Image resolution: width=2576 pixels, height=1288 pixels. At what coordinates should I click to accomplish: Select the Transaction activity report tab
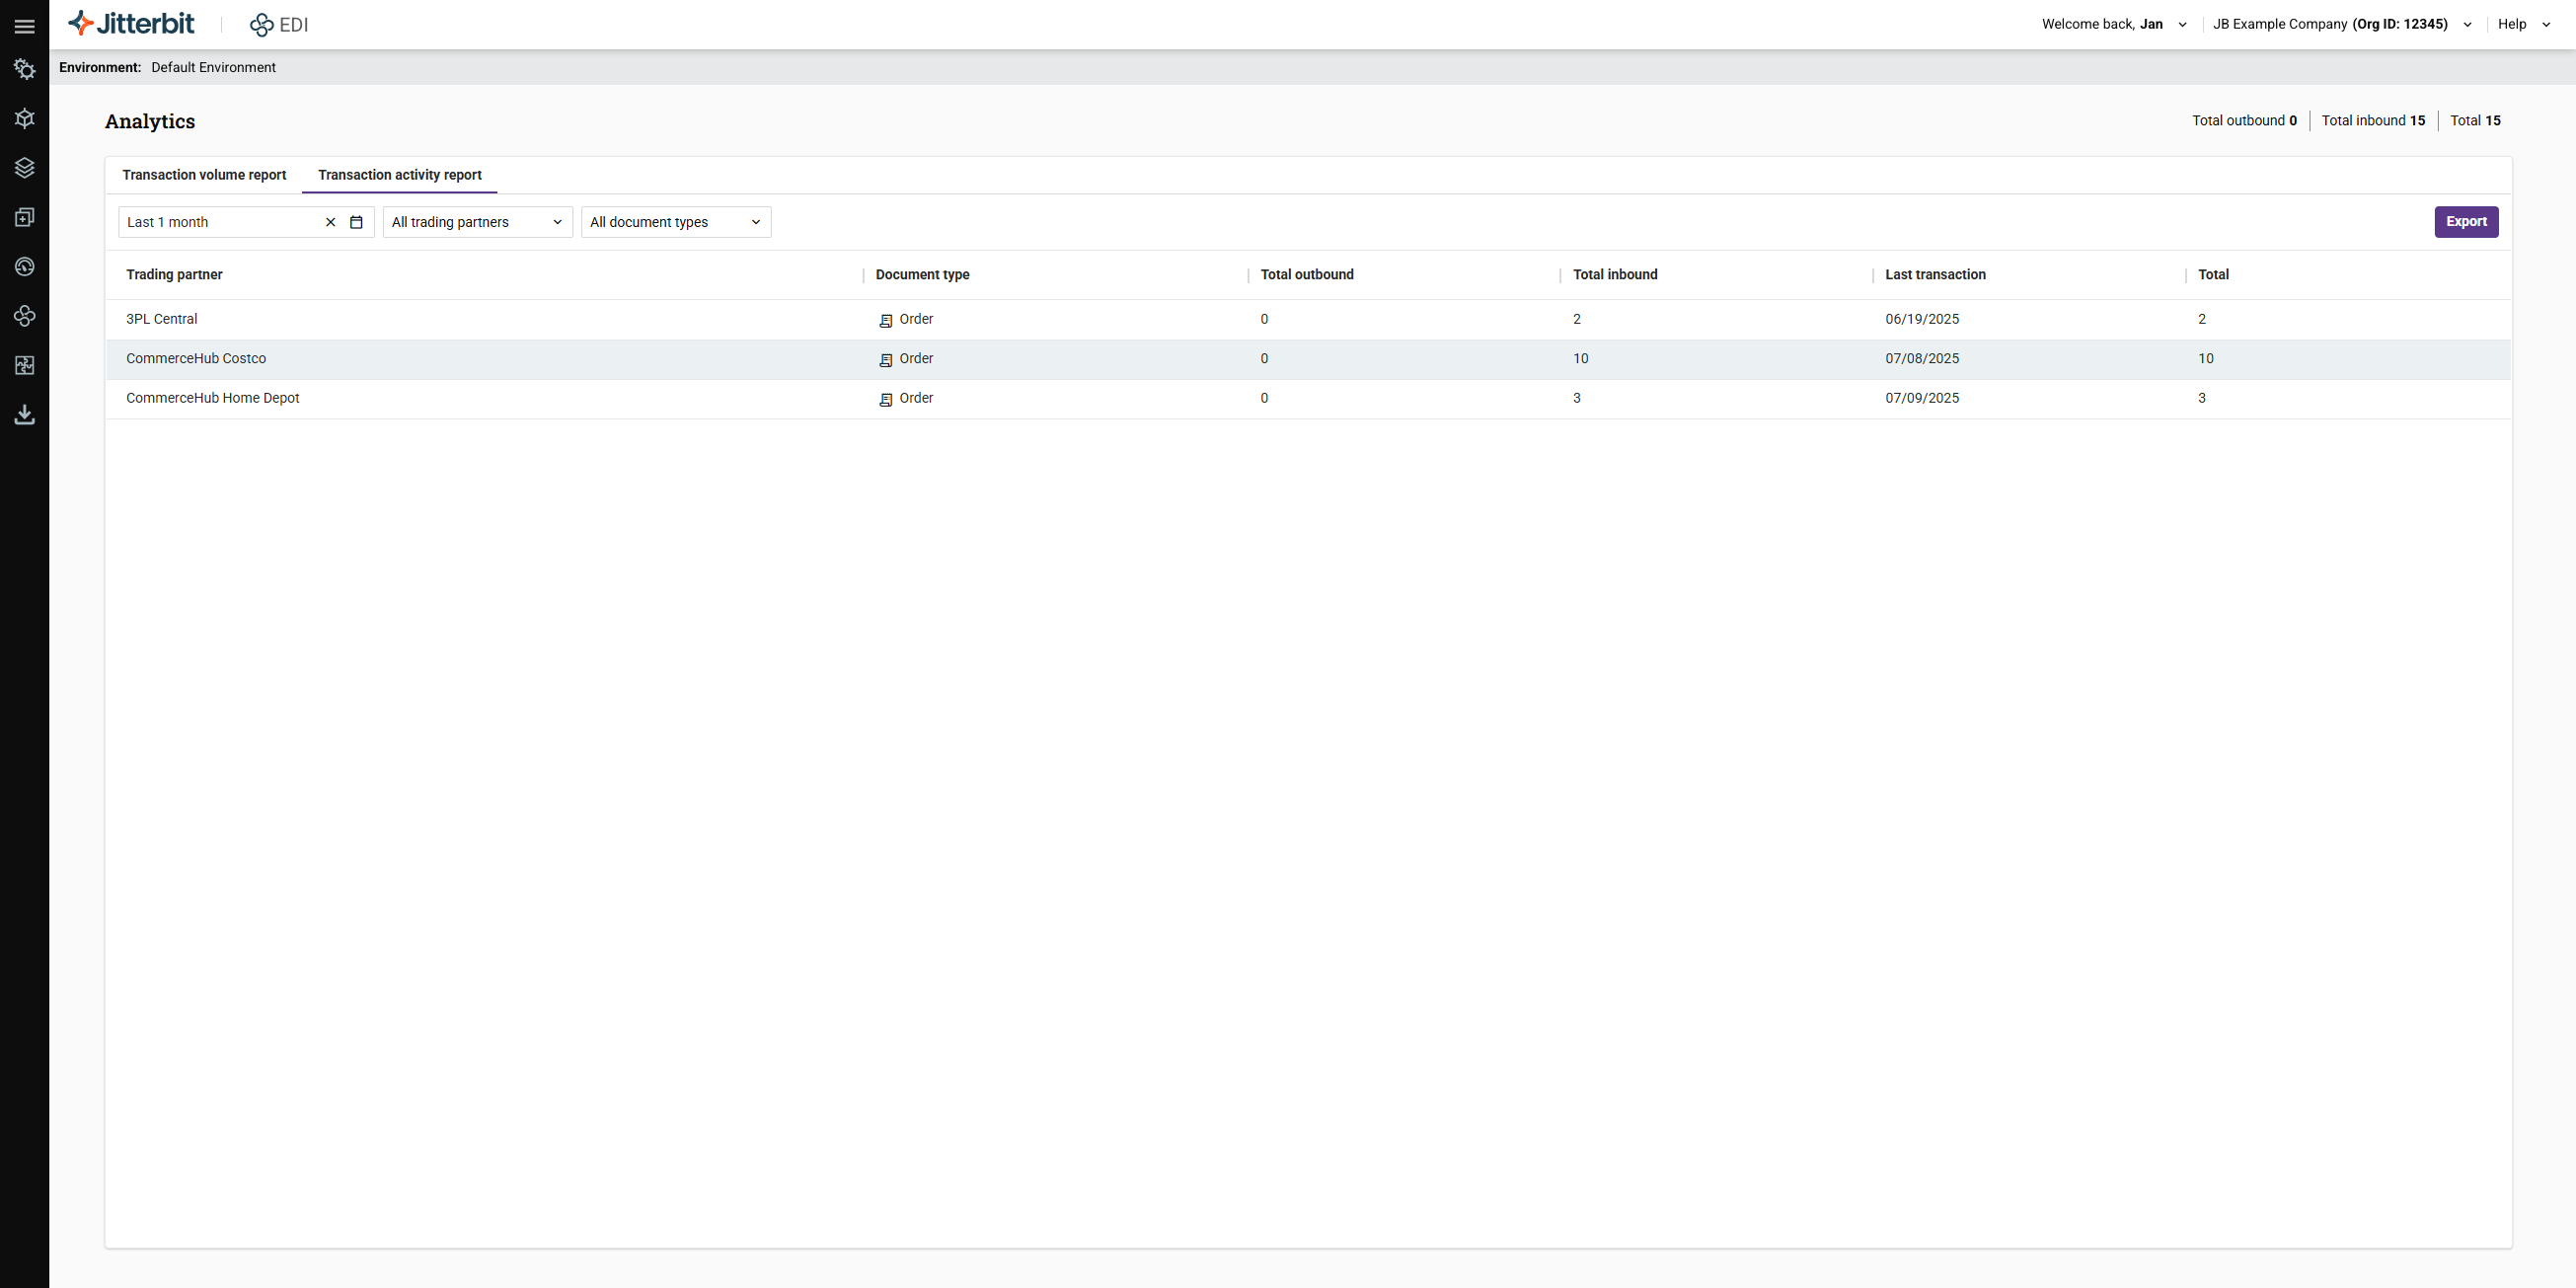tap(398, 174)
